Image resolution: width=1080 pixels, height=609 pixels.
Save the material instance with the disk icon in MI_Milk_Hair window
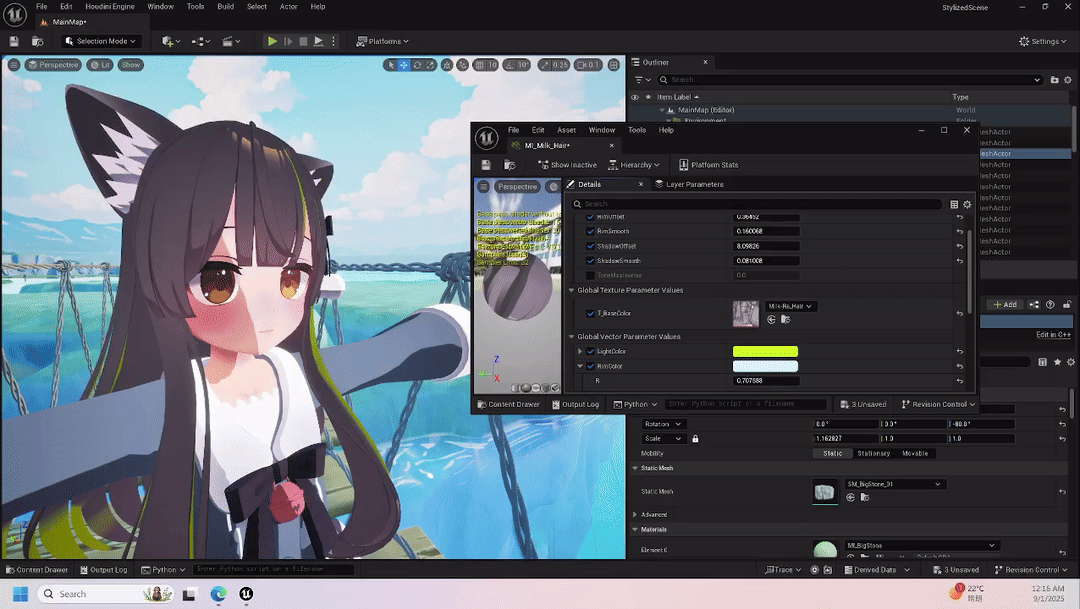pyautogui.click(x=486, y=165)
